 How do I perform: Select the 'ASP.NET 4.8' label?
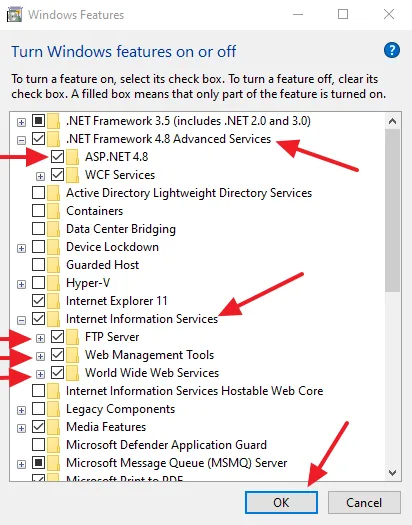(116, 157)
